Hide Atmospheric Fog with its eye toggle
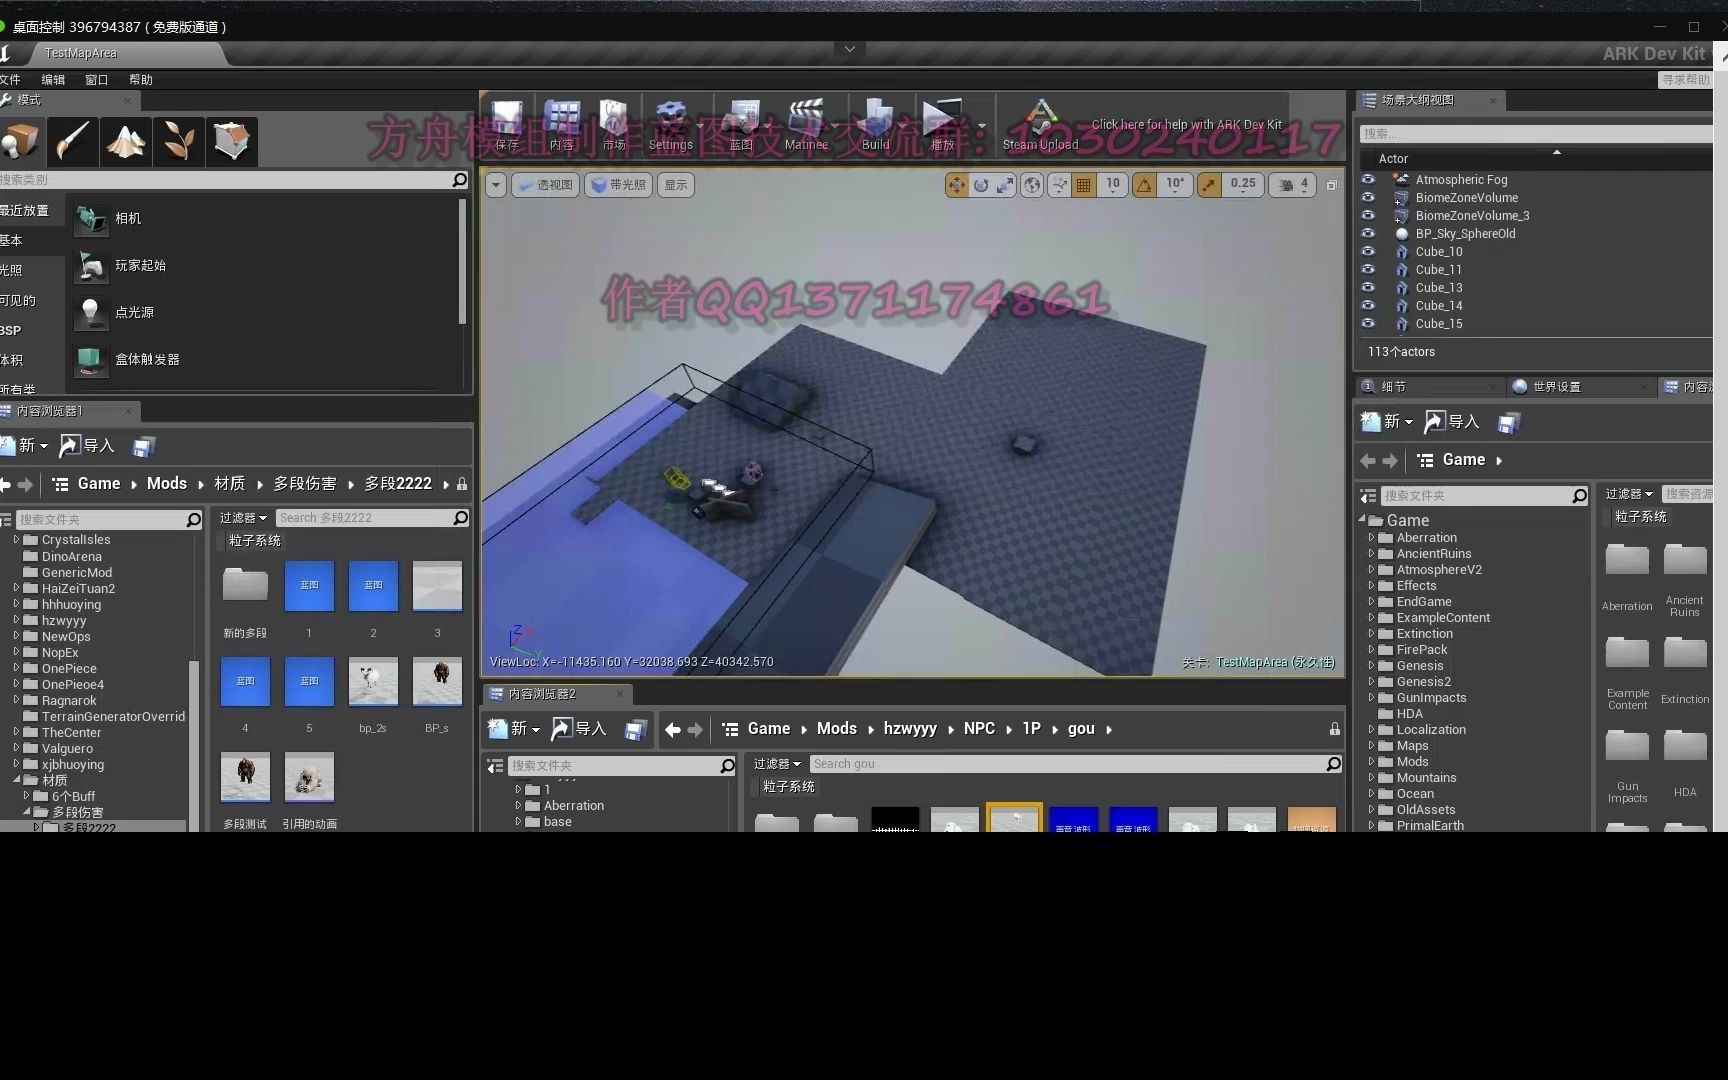The image size is (1728, 1080). pyautogui.click(x=1368, y=180)
